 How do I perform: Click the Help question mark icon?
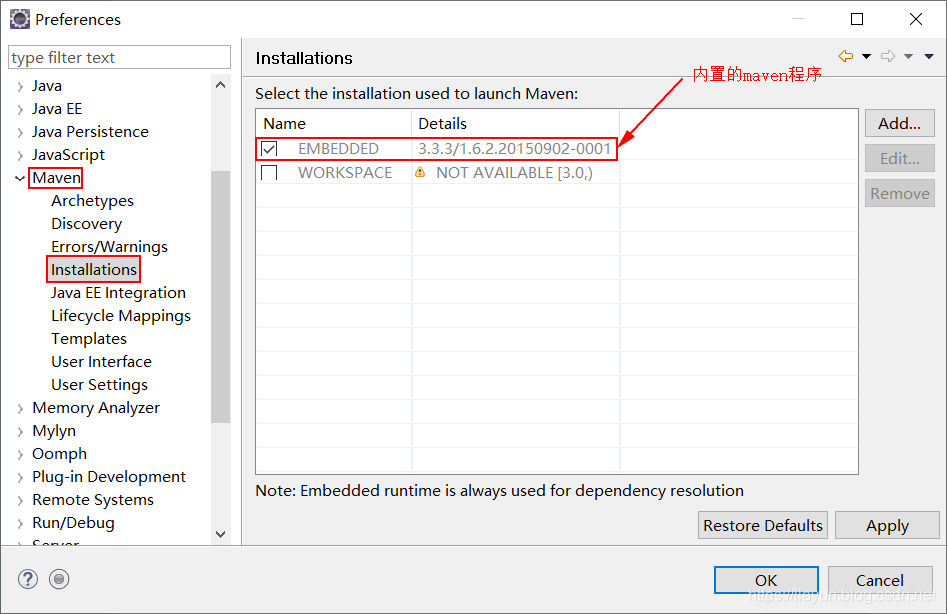[28, 579]
